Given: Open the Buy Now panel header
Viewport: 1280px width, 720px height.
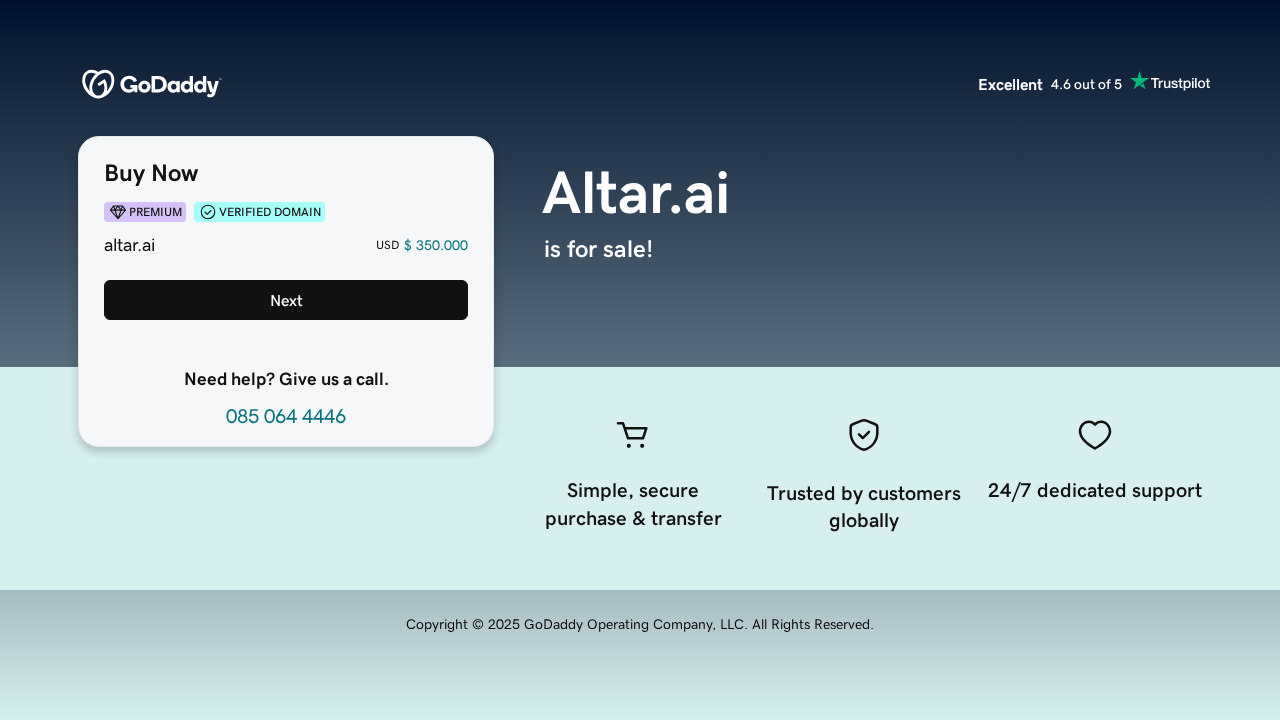Looking at the screenshot, I should click(x=151, y=173).
